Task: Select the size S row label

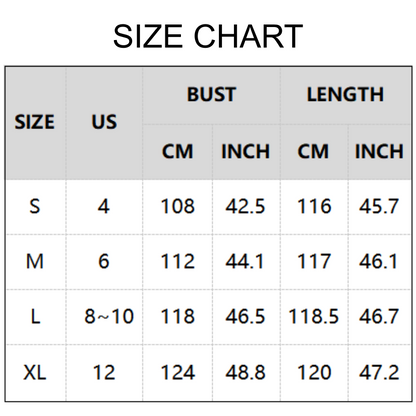Action: point(35,206)
